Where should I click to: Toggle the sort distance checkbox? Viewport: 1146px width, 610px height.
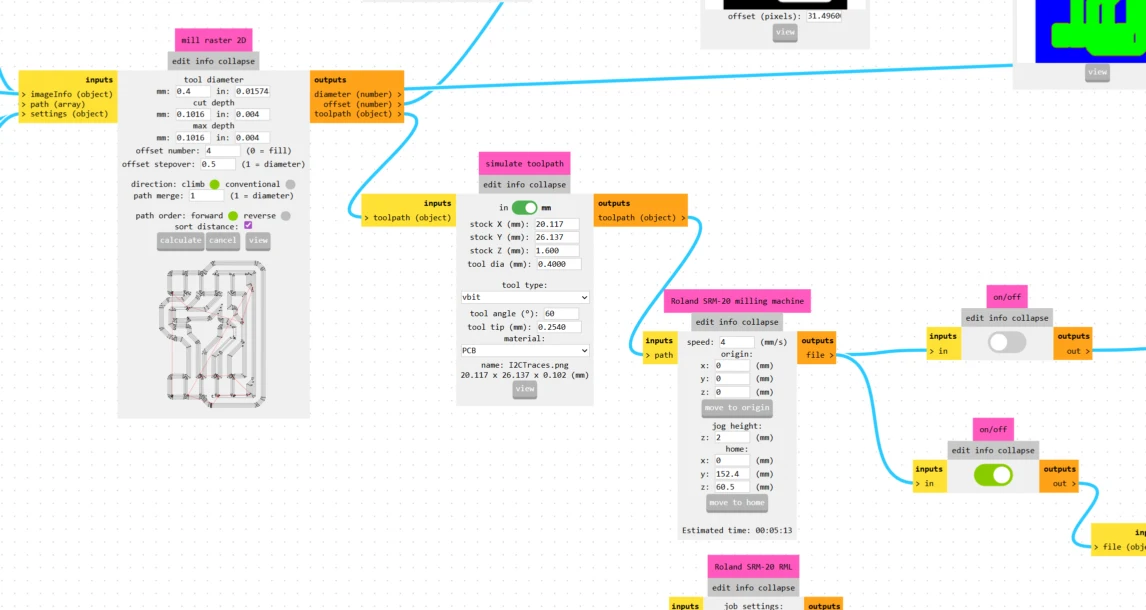pyautogui.click(x=248, y=226)
